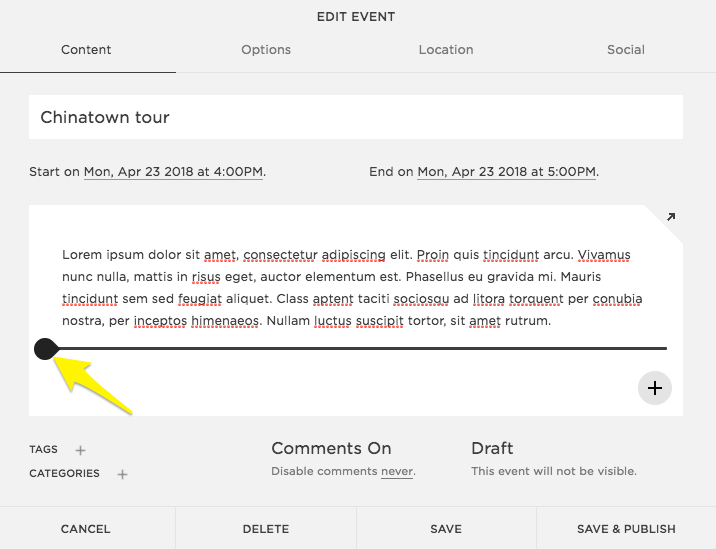Screen dimensions: 716x549
Task: Click Save & Publish
Action: [626, 529]
